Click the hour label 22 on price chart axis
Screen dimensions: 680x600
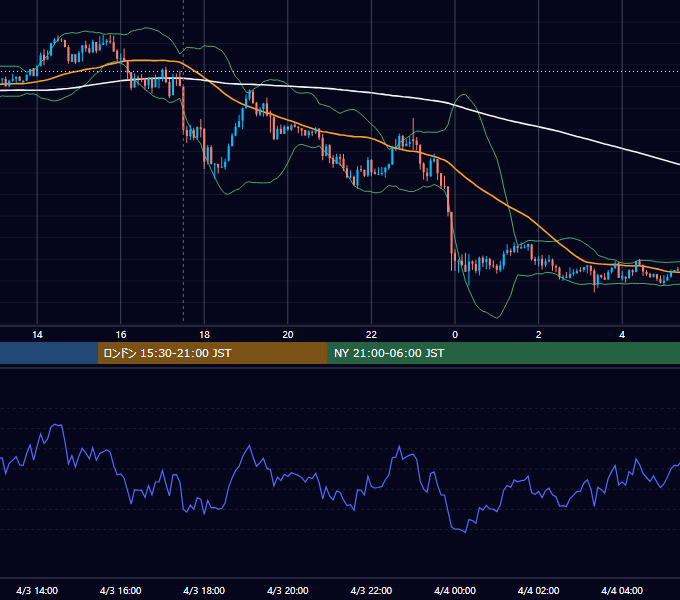coord(371,335)
